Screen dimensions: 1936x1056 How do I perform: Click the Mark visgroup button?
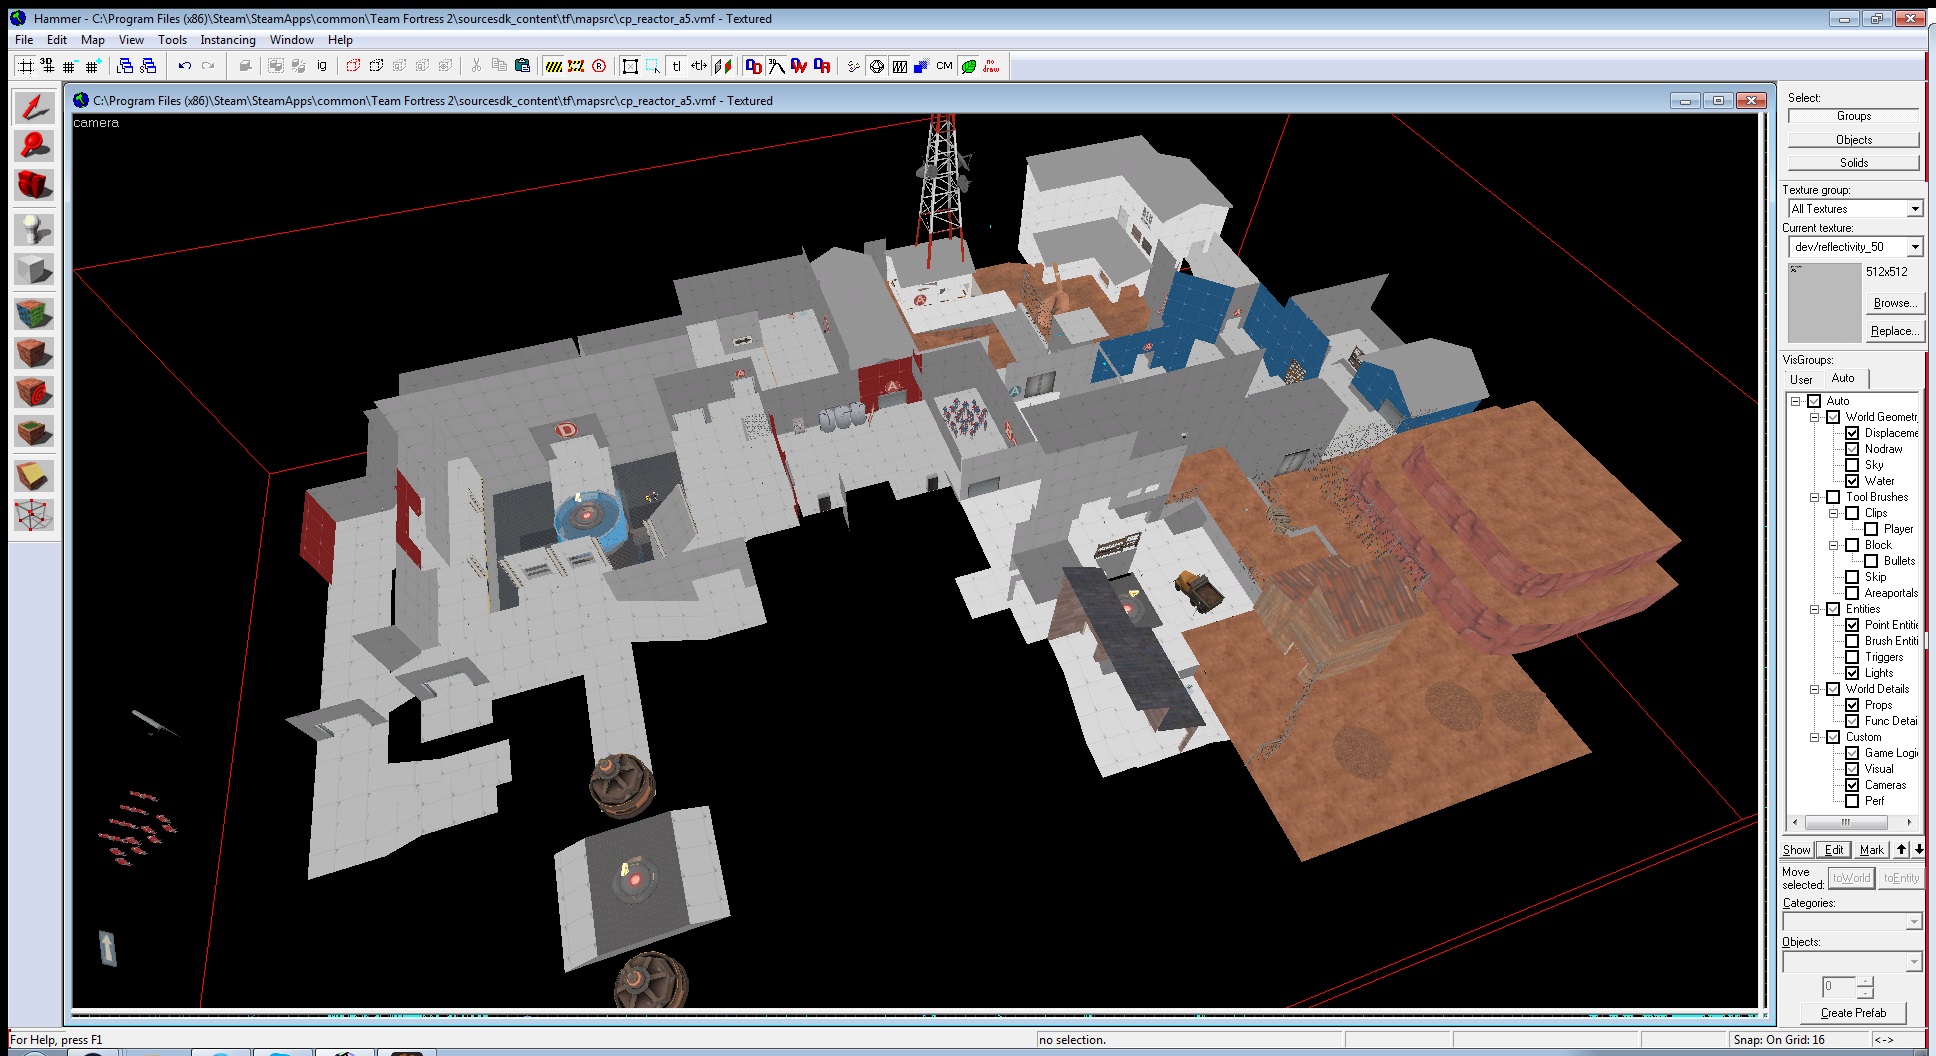tap(1871, 850)
